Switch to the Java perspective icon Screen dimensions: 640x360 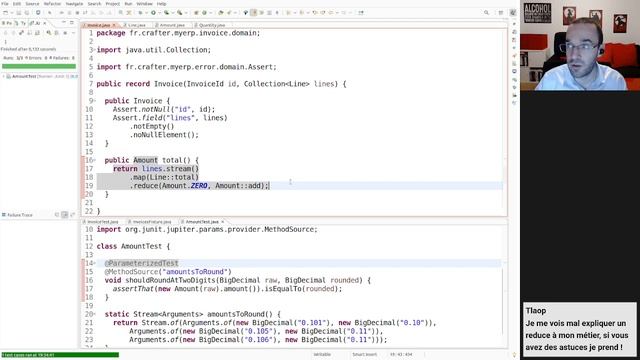513,13
